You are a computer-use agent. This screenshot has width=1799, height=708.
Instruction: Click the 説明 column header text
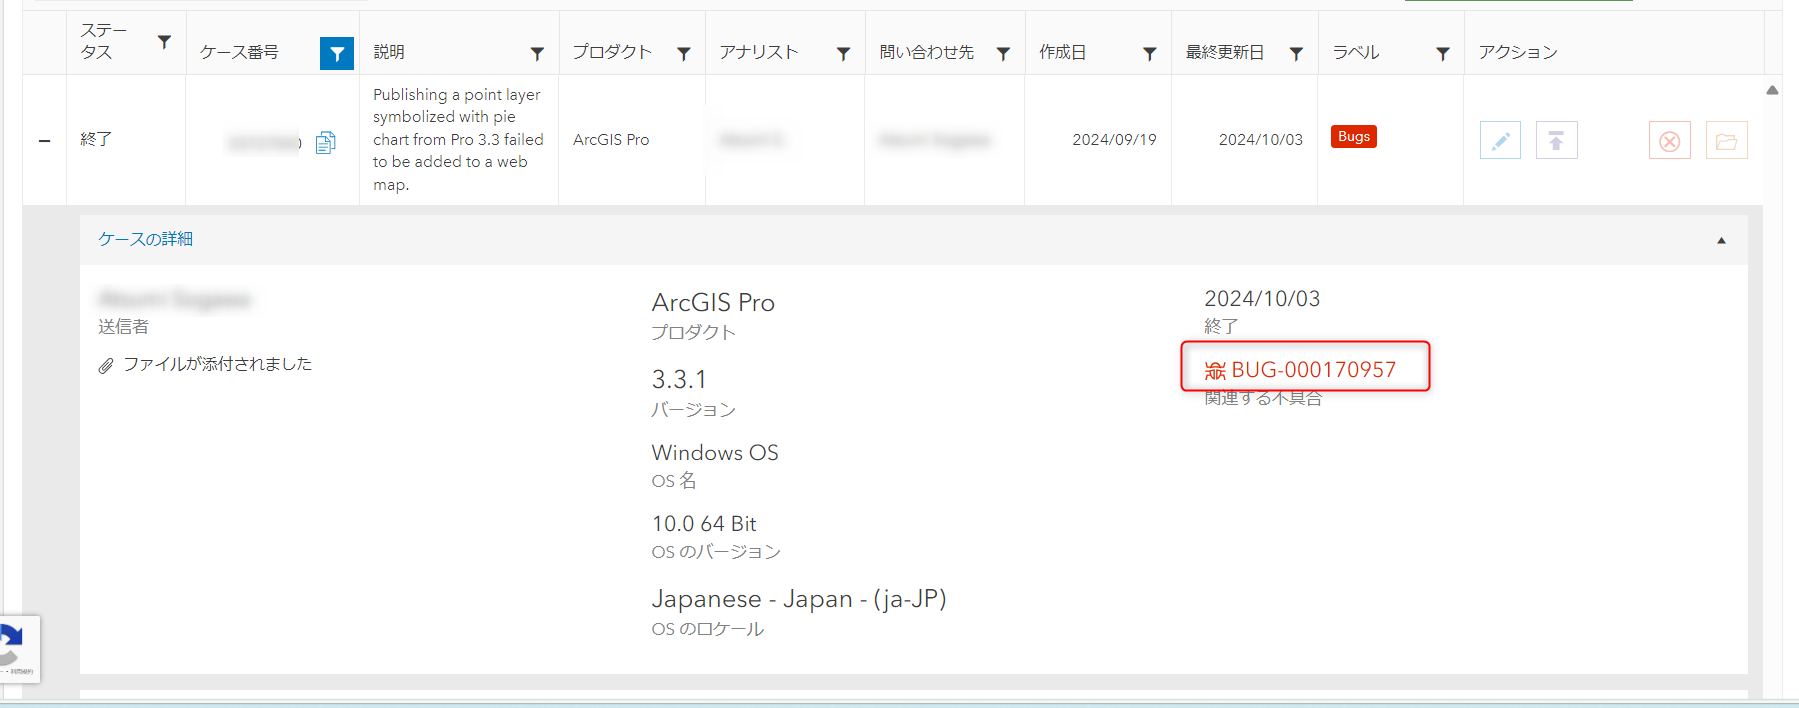[389, 52]
